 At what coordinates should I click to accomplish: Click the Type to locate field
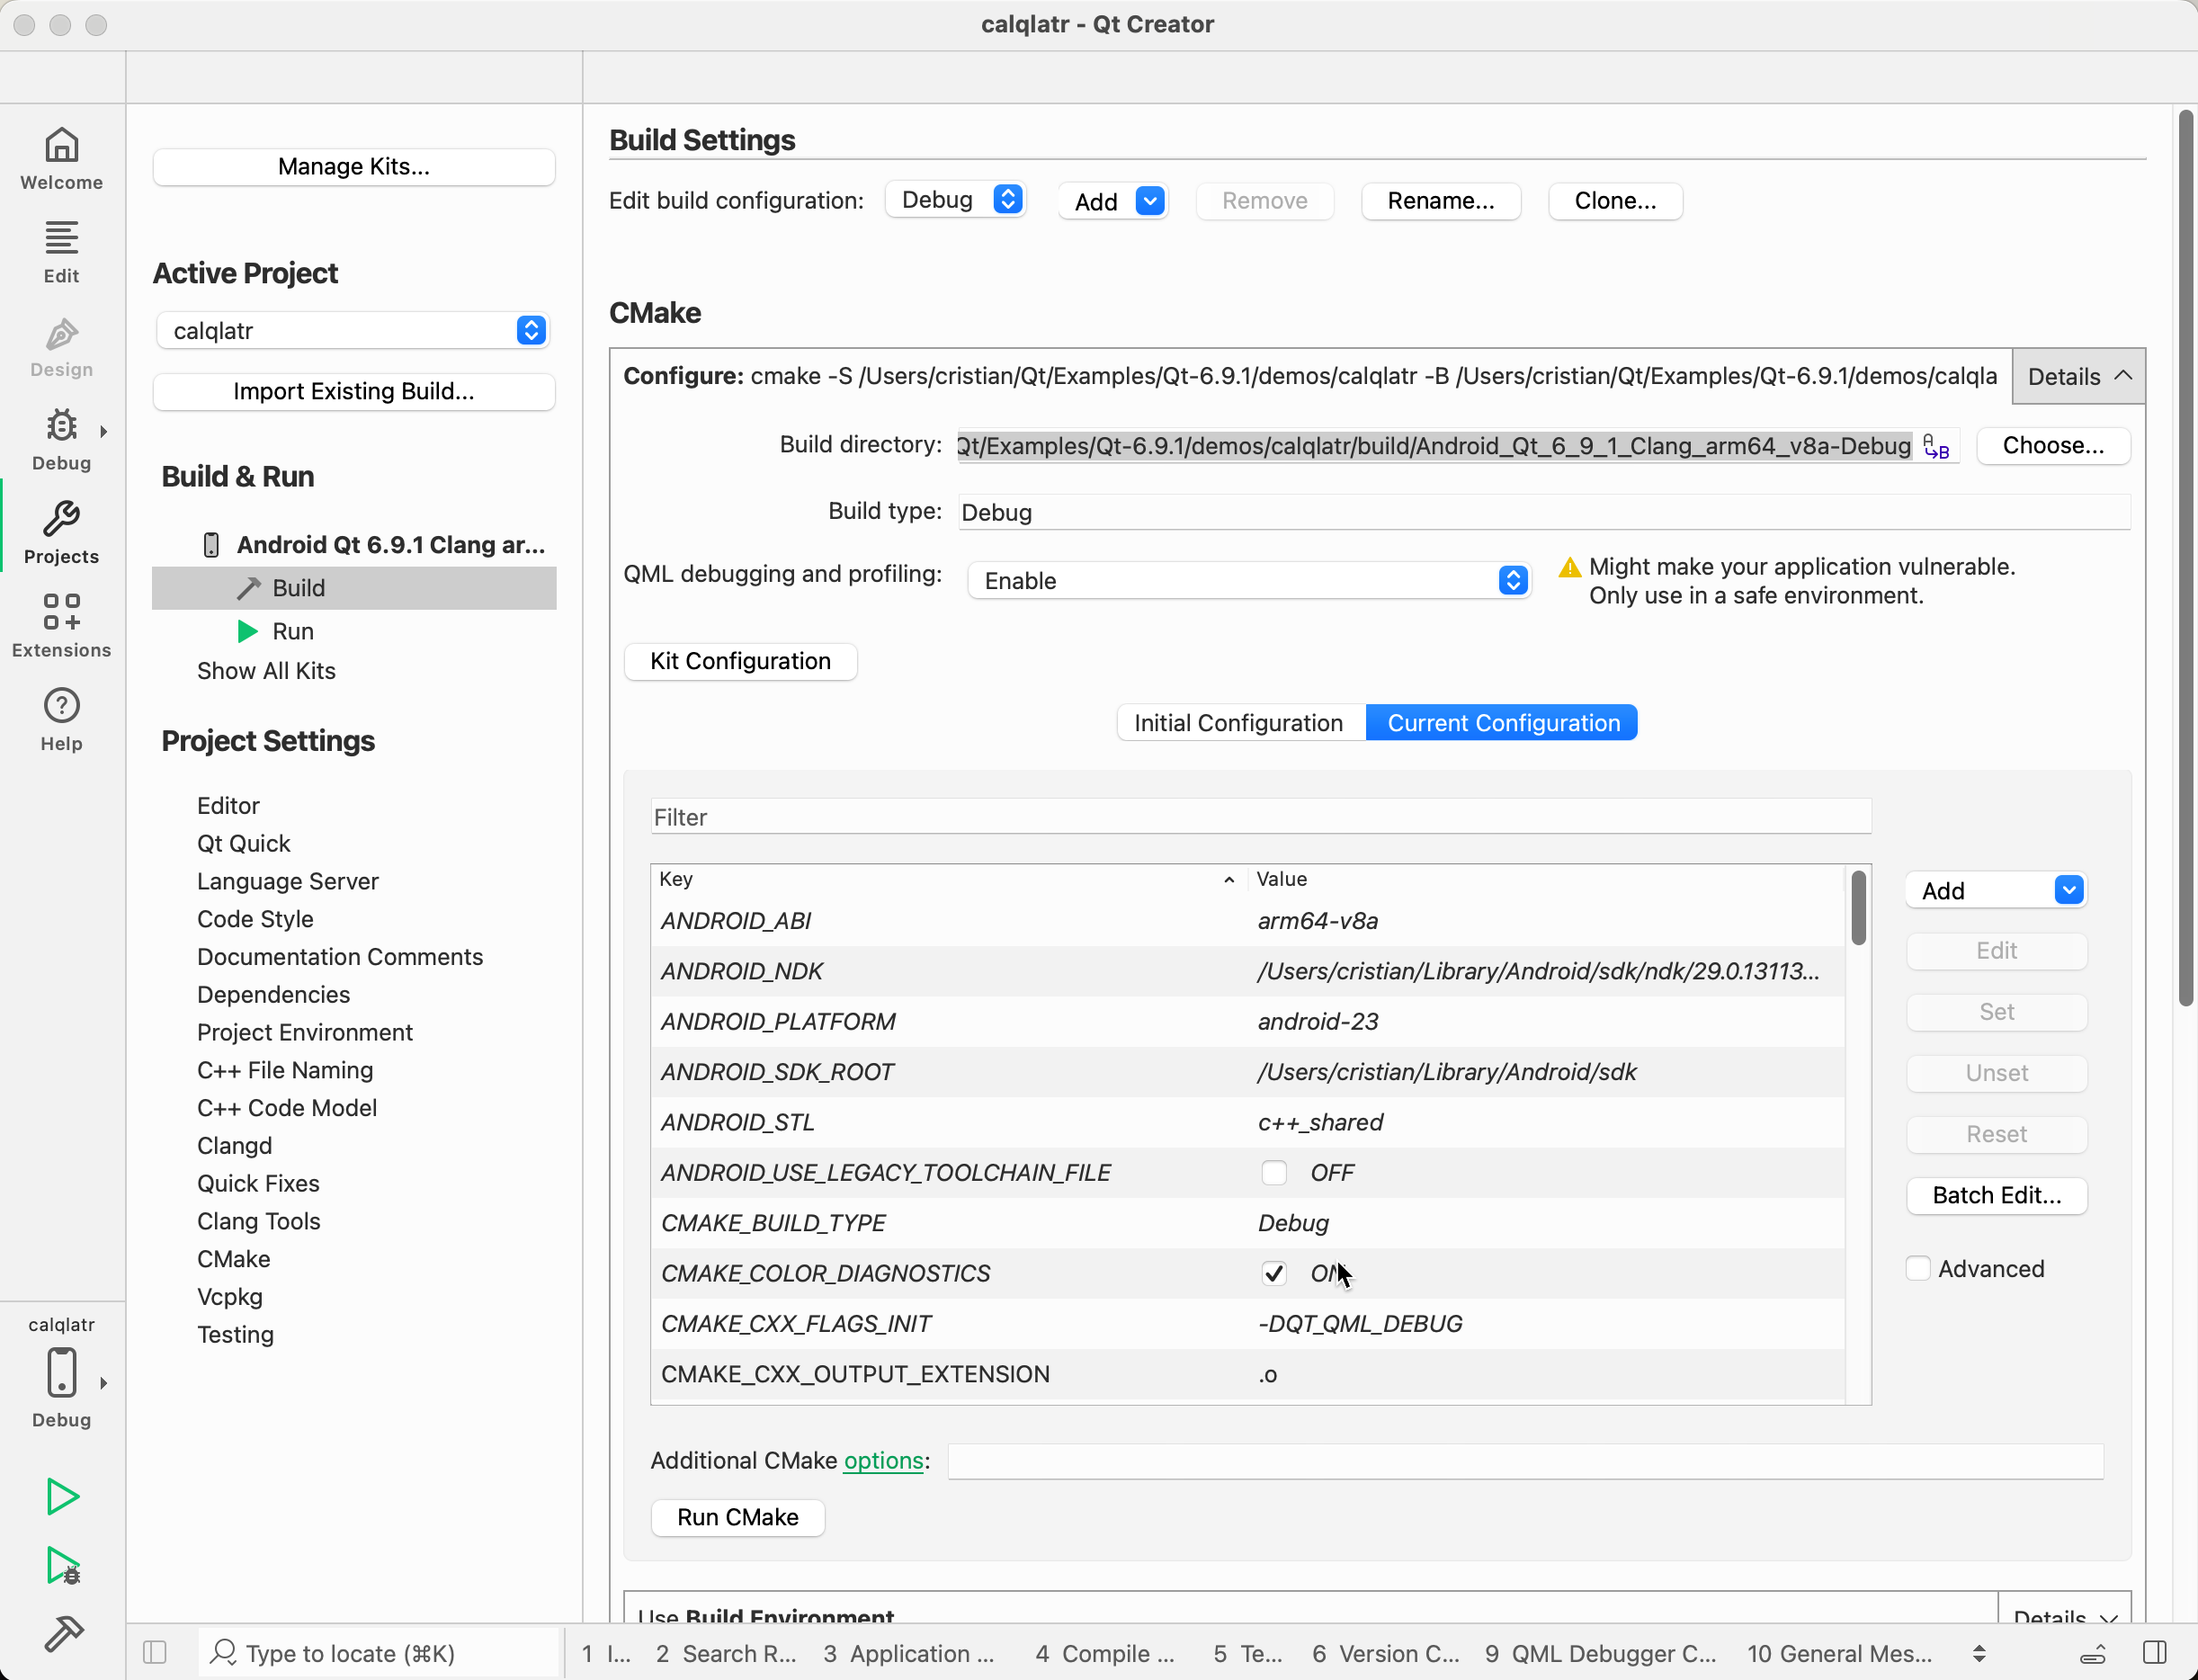pyautogui.click(x=379, y=1653)
